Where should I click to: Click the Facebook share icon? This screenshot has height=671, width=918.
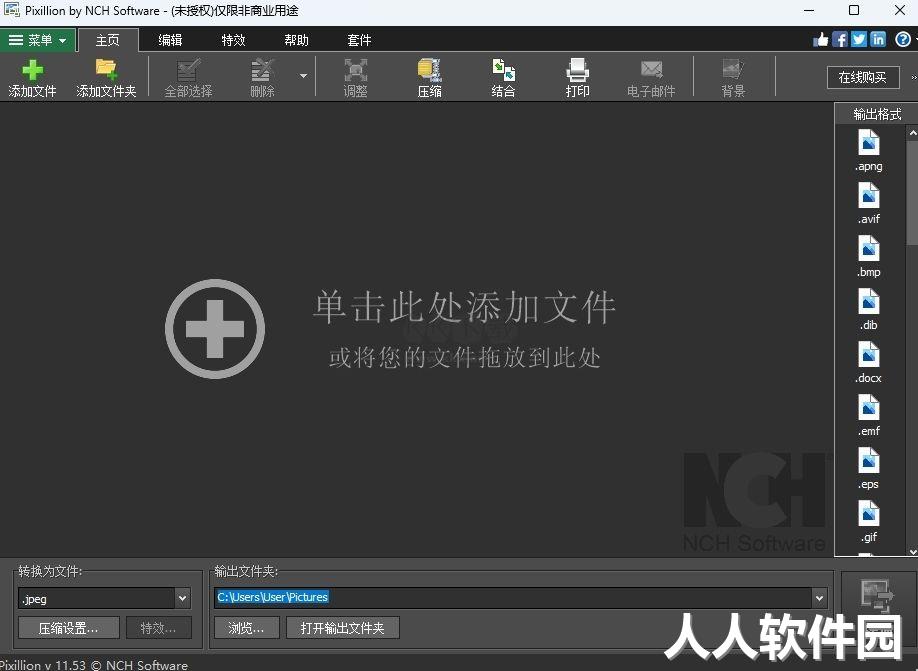click(x=840, y=39)
